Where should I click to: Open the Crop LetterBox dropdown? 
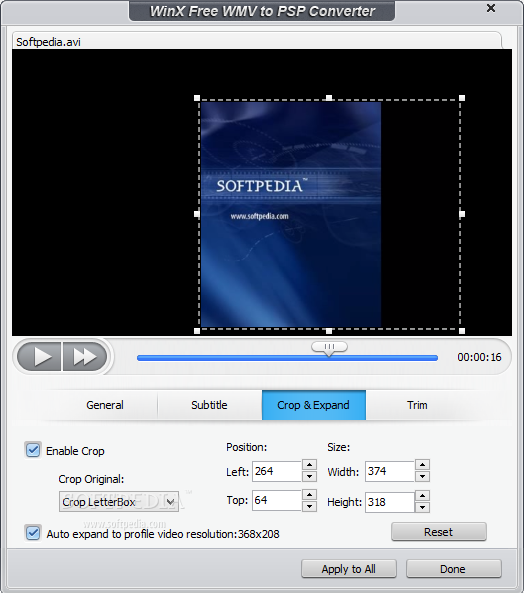pyautogui.click(x=119, y=502)
